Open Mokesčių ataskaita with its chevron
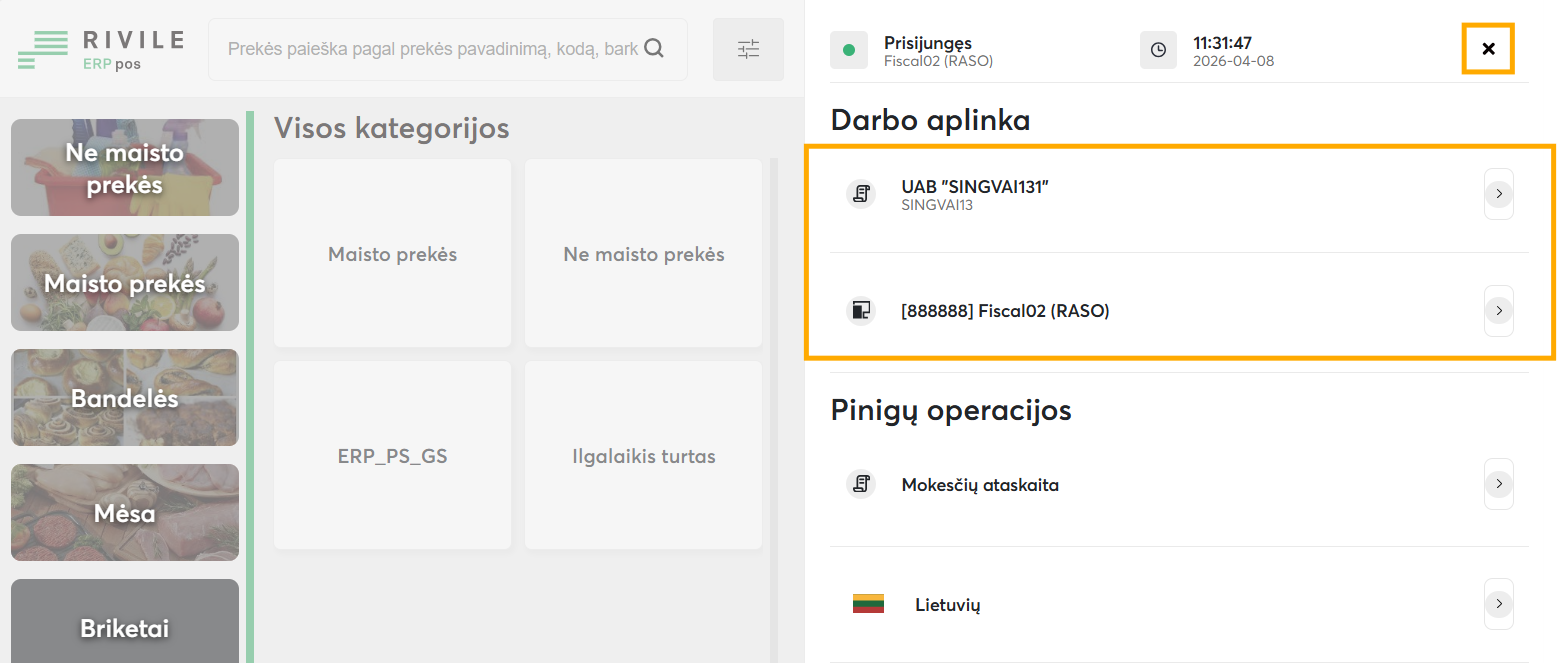This screenshot has height=663, width=1557. 1498,484
